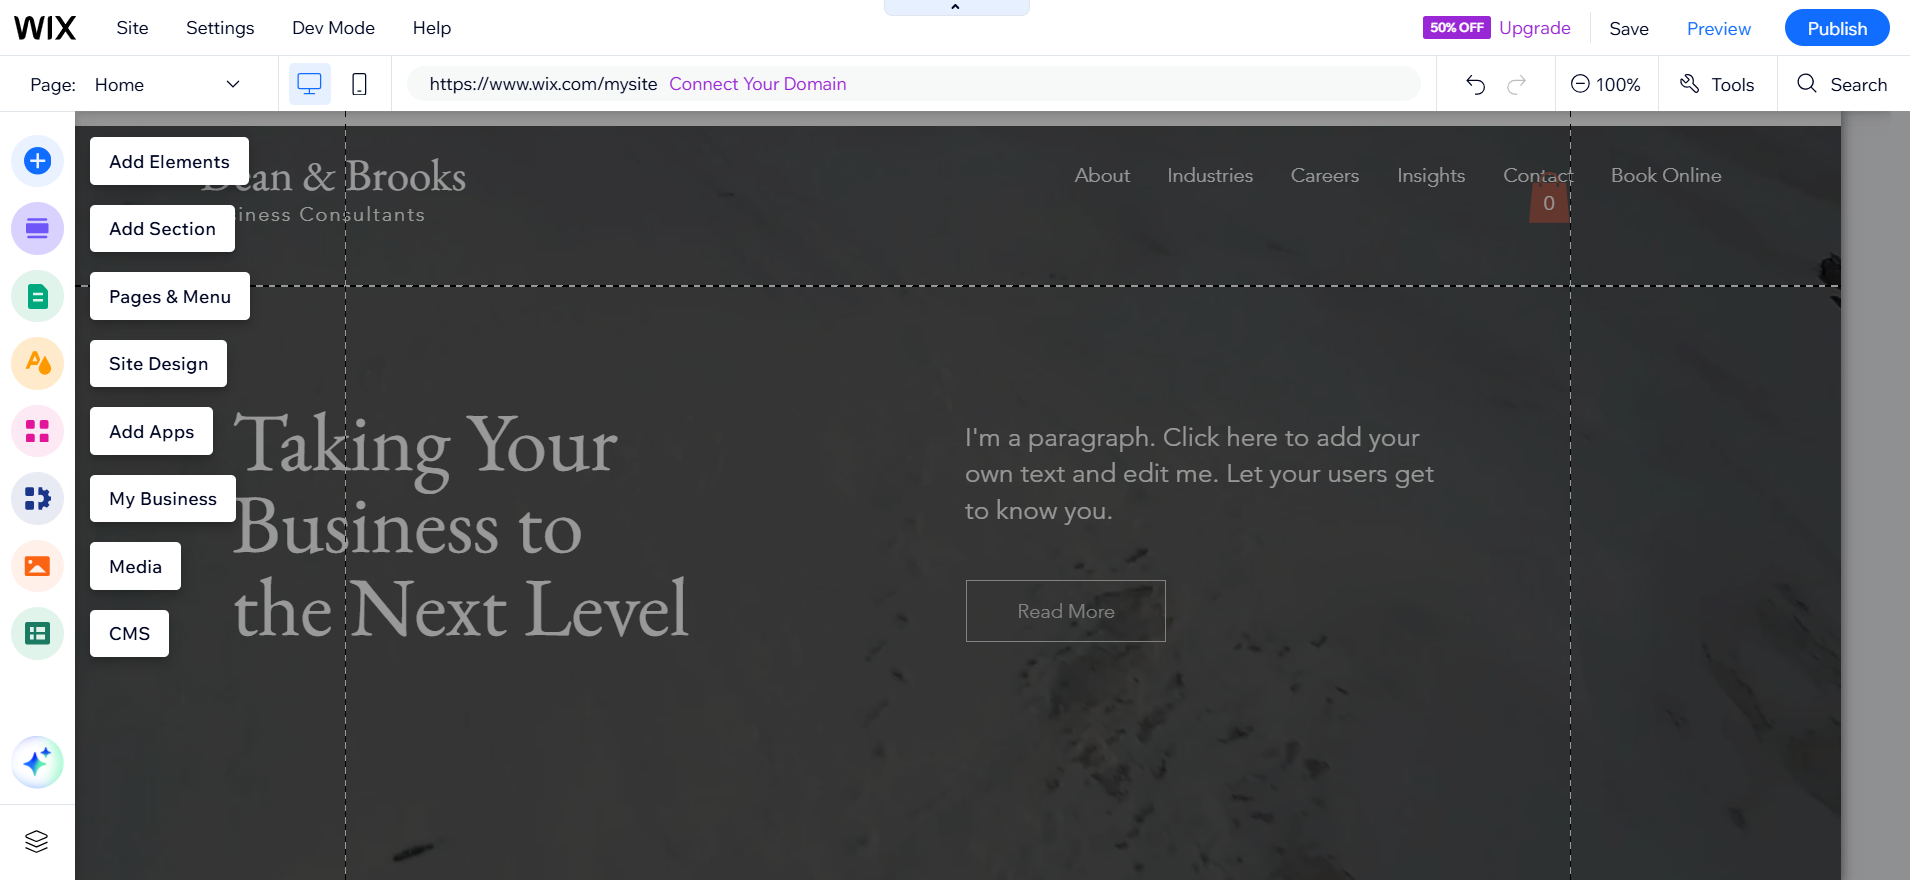Switch to mobile view icon
This screenshot has height=880, width=1910.
point(359,84)
